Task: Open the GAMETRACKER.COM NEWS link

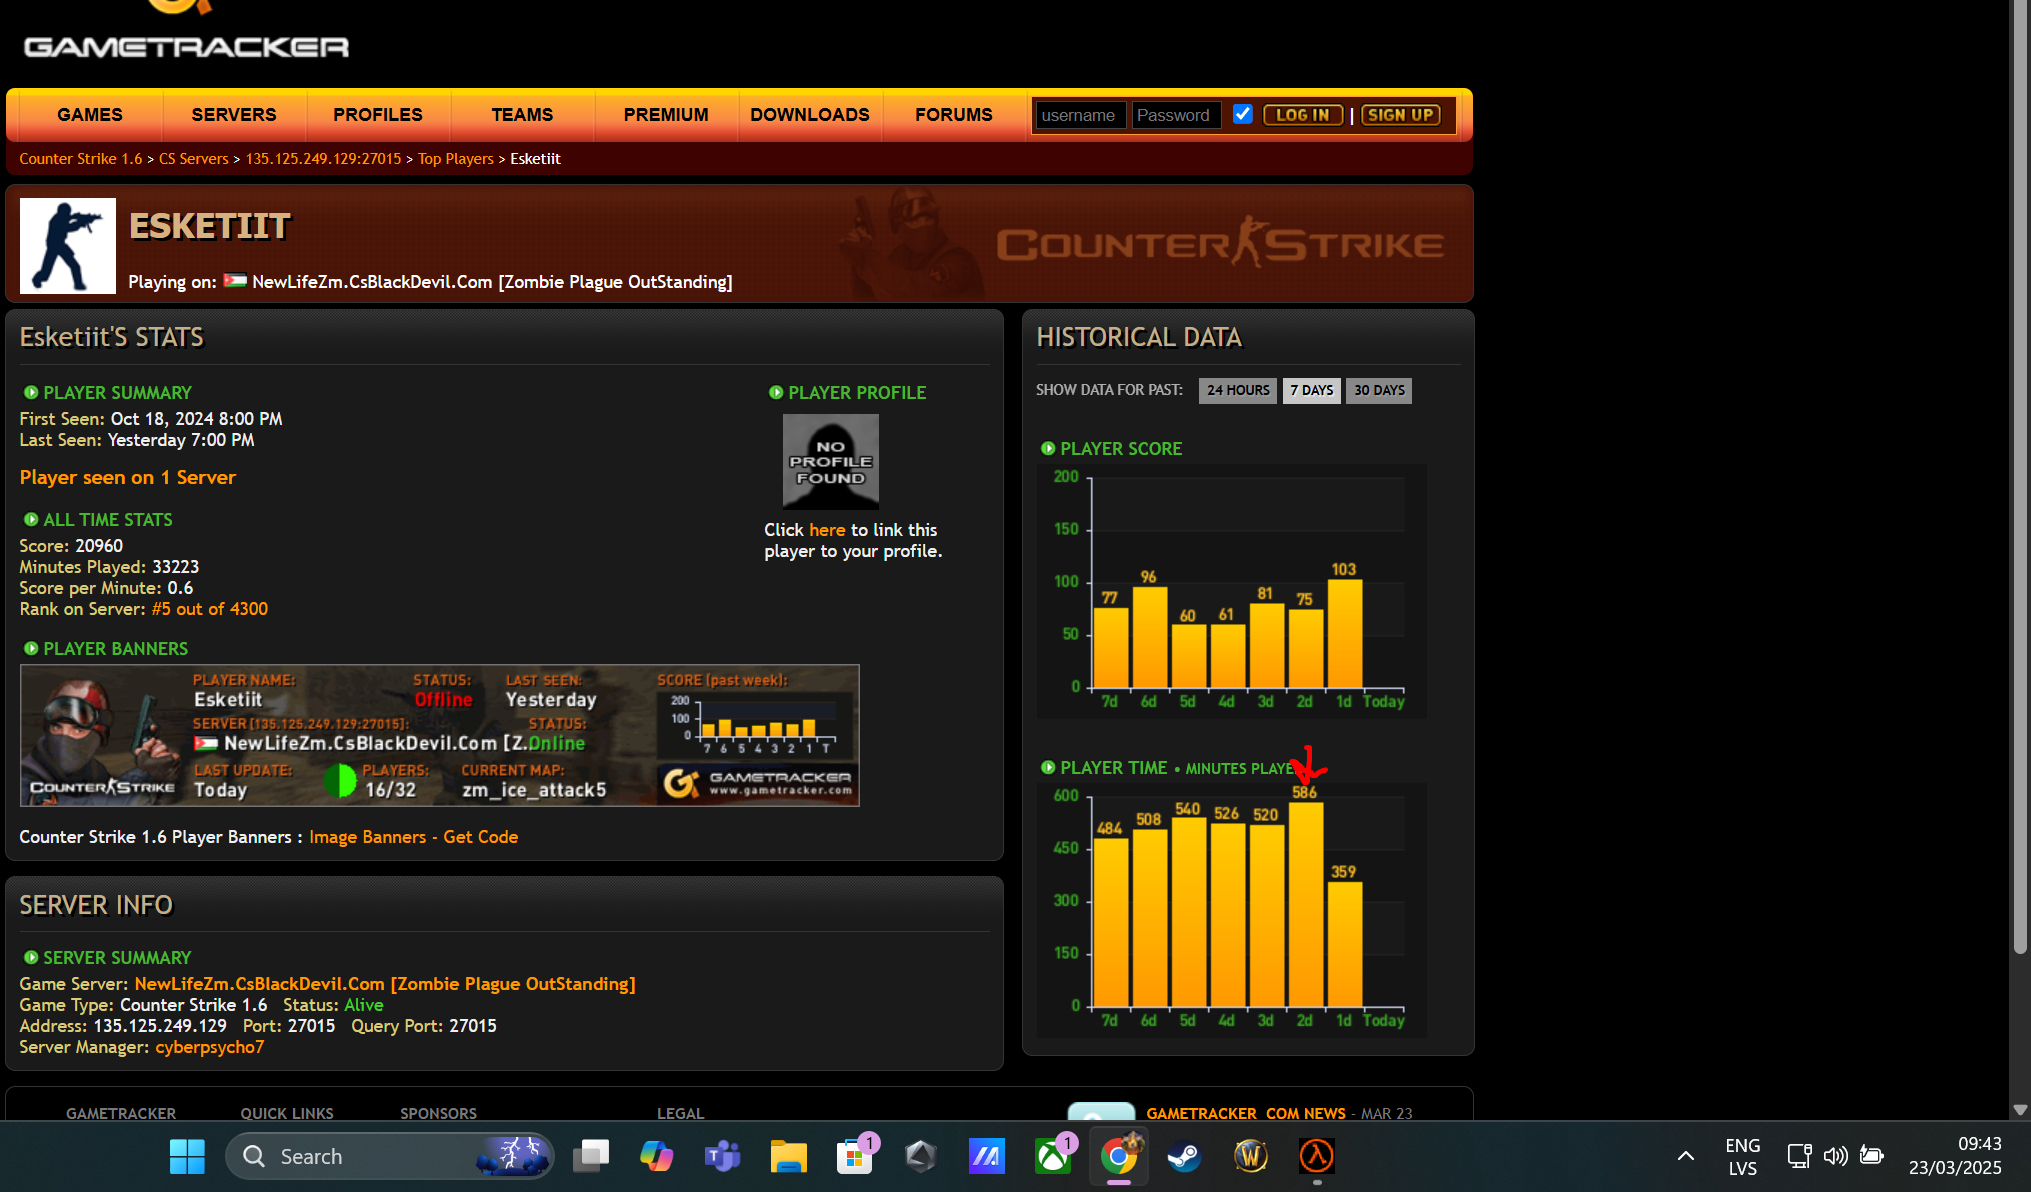Action: click(1246, 1113)
